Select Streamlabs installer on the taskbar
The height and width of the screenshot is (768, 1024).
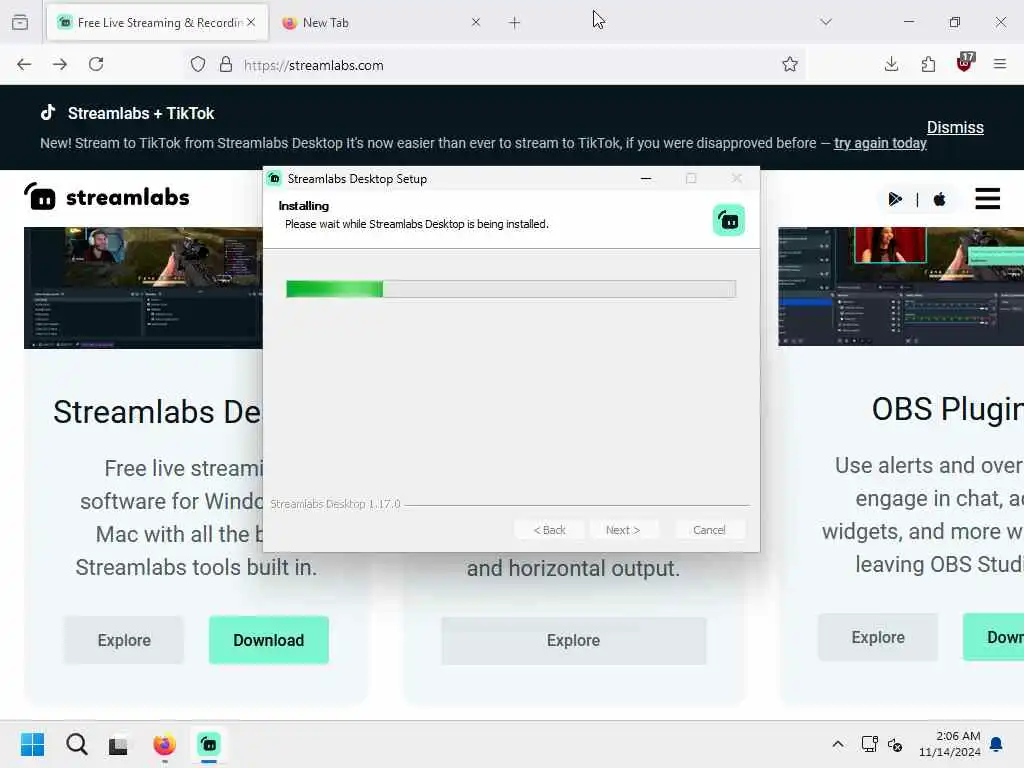coord(209,744)
